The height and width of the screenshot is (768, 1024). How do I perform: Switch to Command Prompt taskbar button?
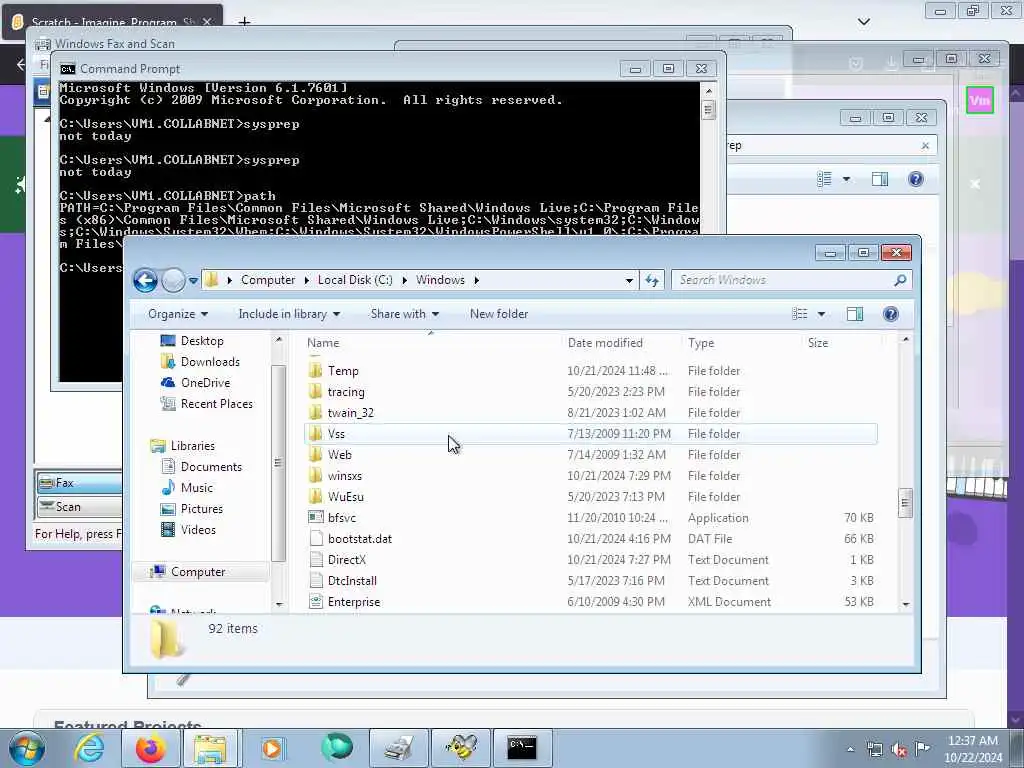(x=522, y=748)
